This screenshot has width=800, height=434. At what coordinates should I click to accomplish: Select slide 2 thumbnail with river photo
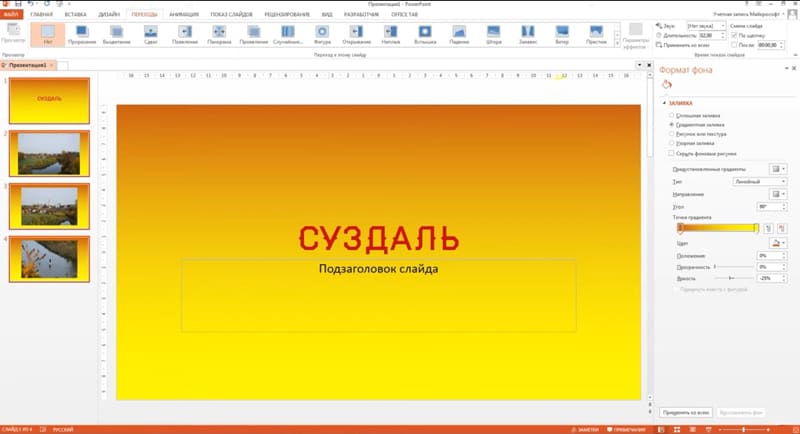49,154
